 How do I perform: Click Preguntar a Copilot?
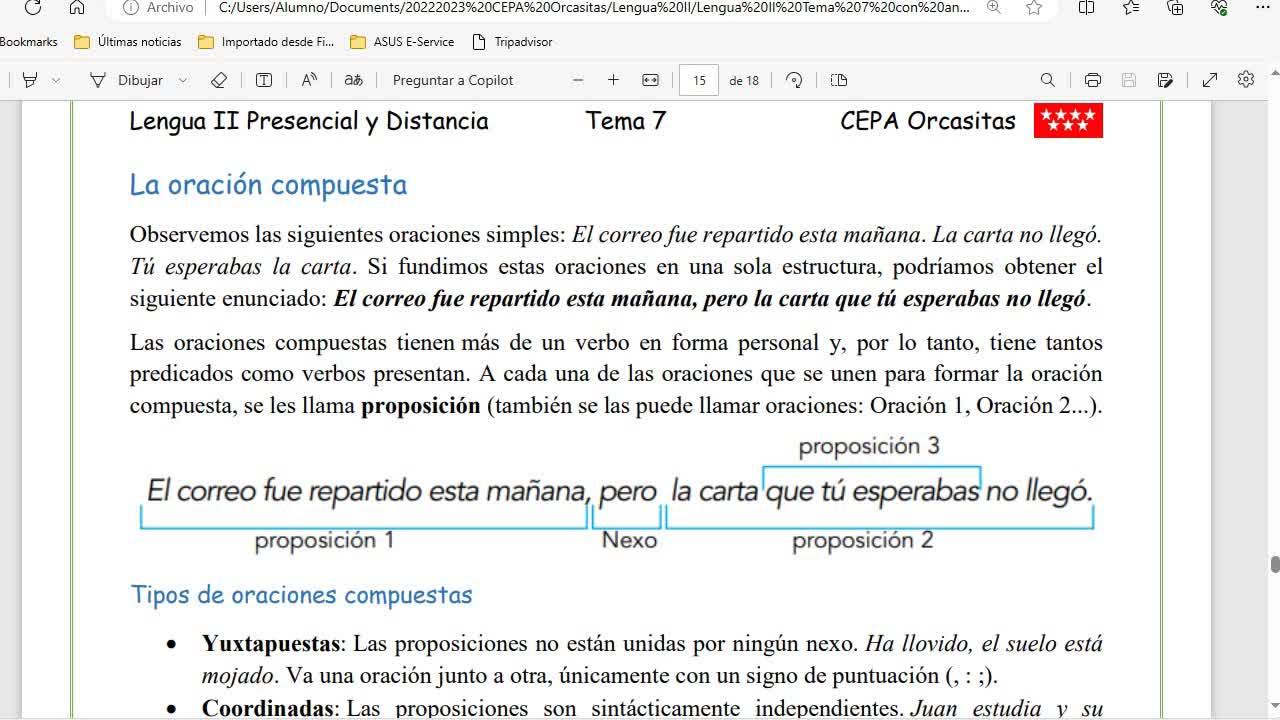452,80
